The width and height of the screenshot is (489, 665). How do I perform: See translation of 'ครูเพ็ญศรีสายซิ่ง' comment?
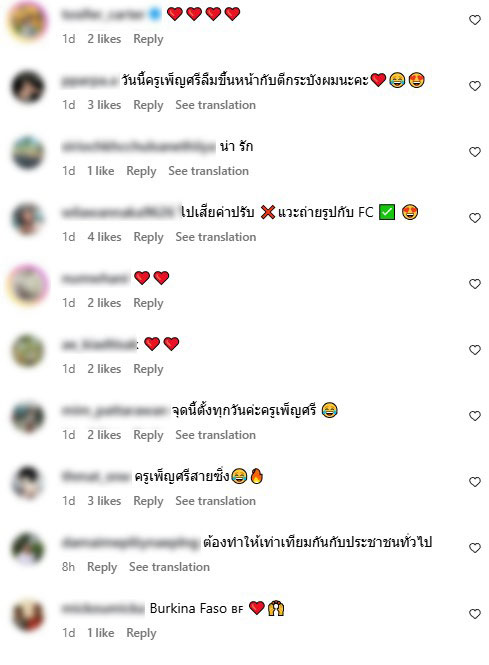pyautogui.click(x=215, y=501)
